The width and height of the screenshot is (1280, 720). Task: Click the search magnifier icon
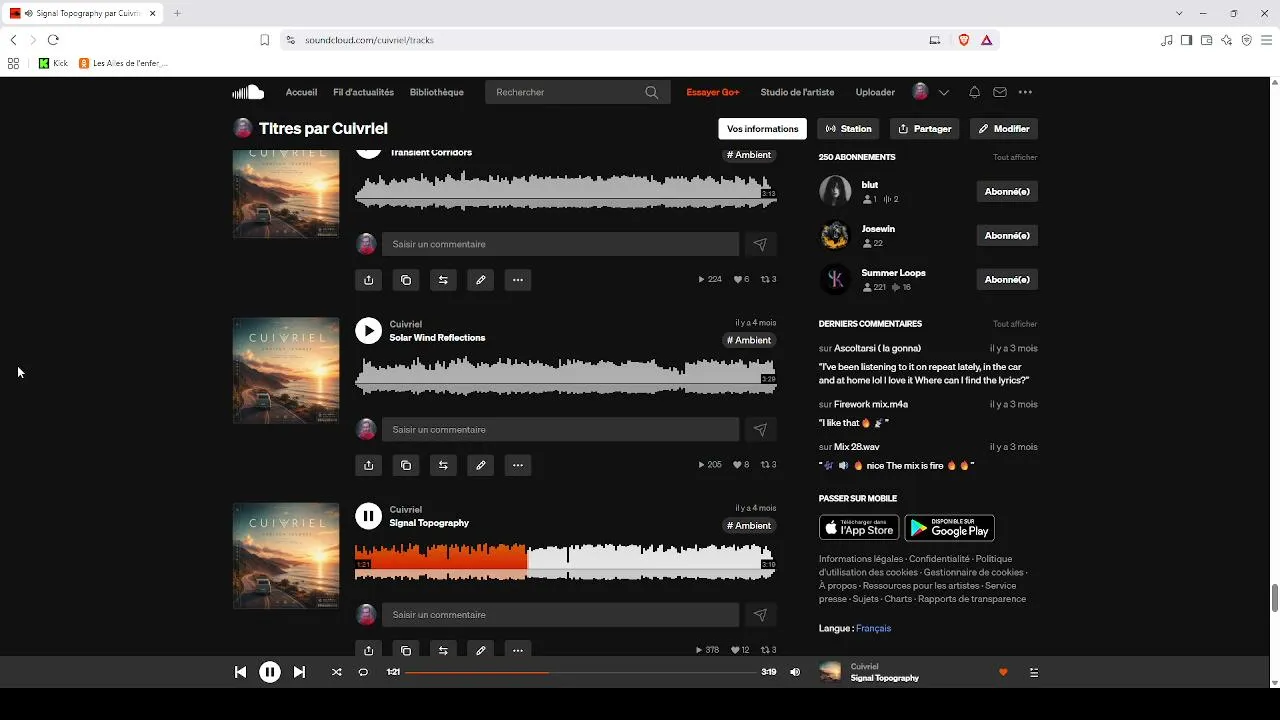click(652, 92)
